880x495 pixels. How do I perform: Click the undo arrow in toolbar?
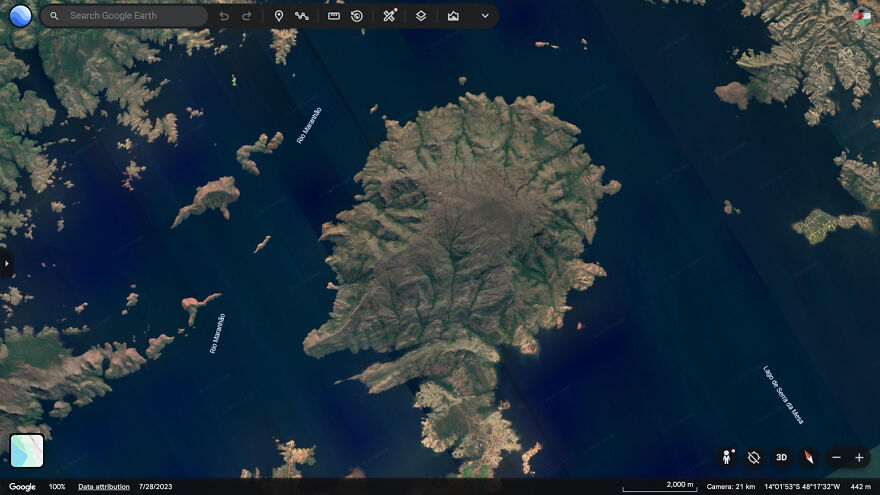[x=224, y=16]
